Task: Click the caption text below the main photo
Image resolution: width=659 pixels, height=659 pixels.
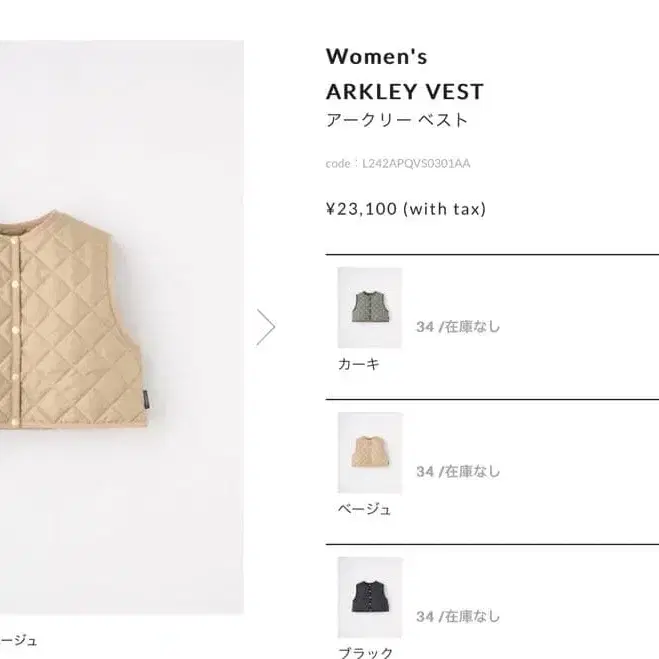Action: coord(18,640)
